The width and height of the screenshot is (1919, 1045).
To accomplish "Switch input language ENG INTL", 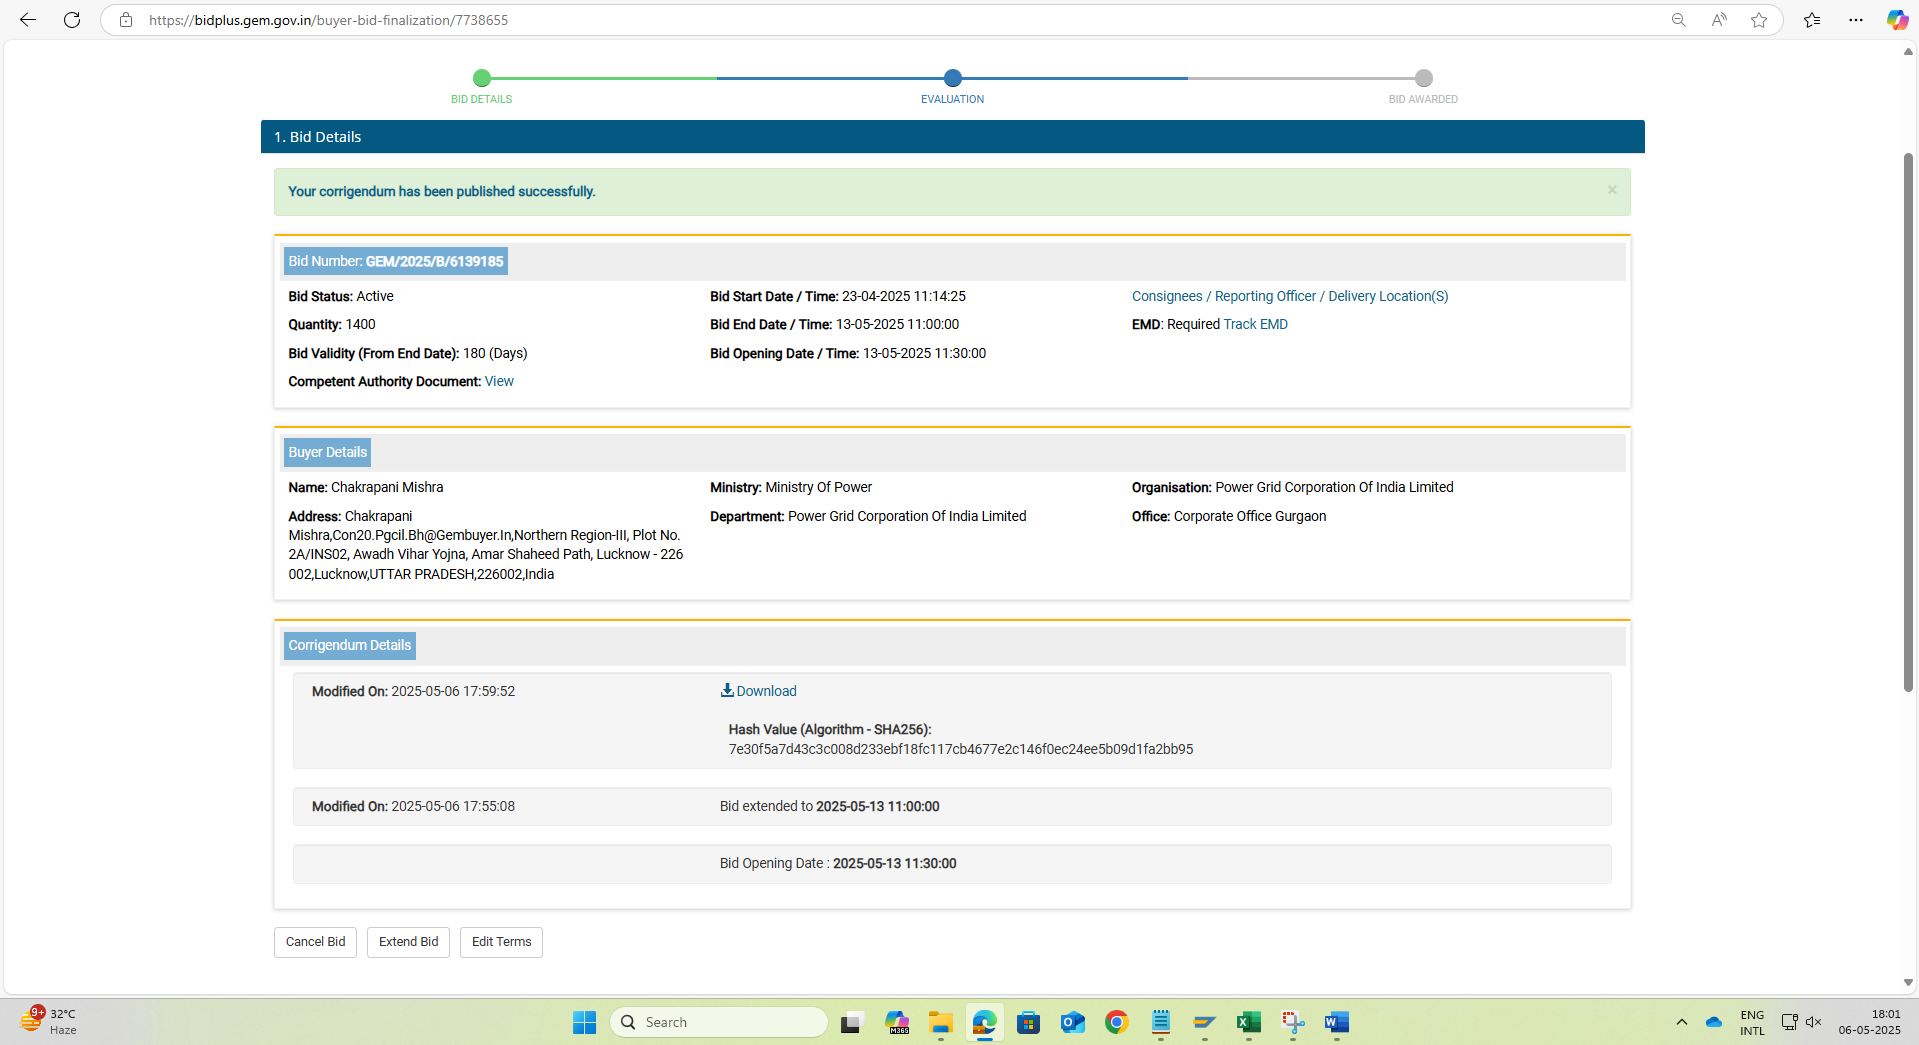I will 1752,1022.
